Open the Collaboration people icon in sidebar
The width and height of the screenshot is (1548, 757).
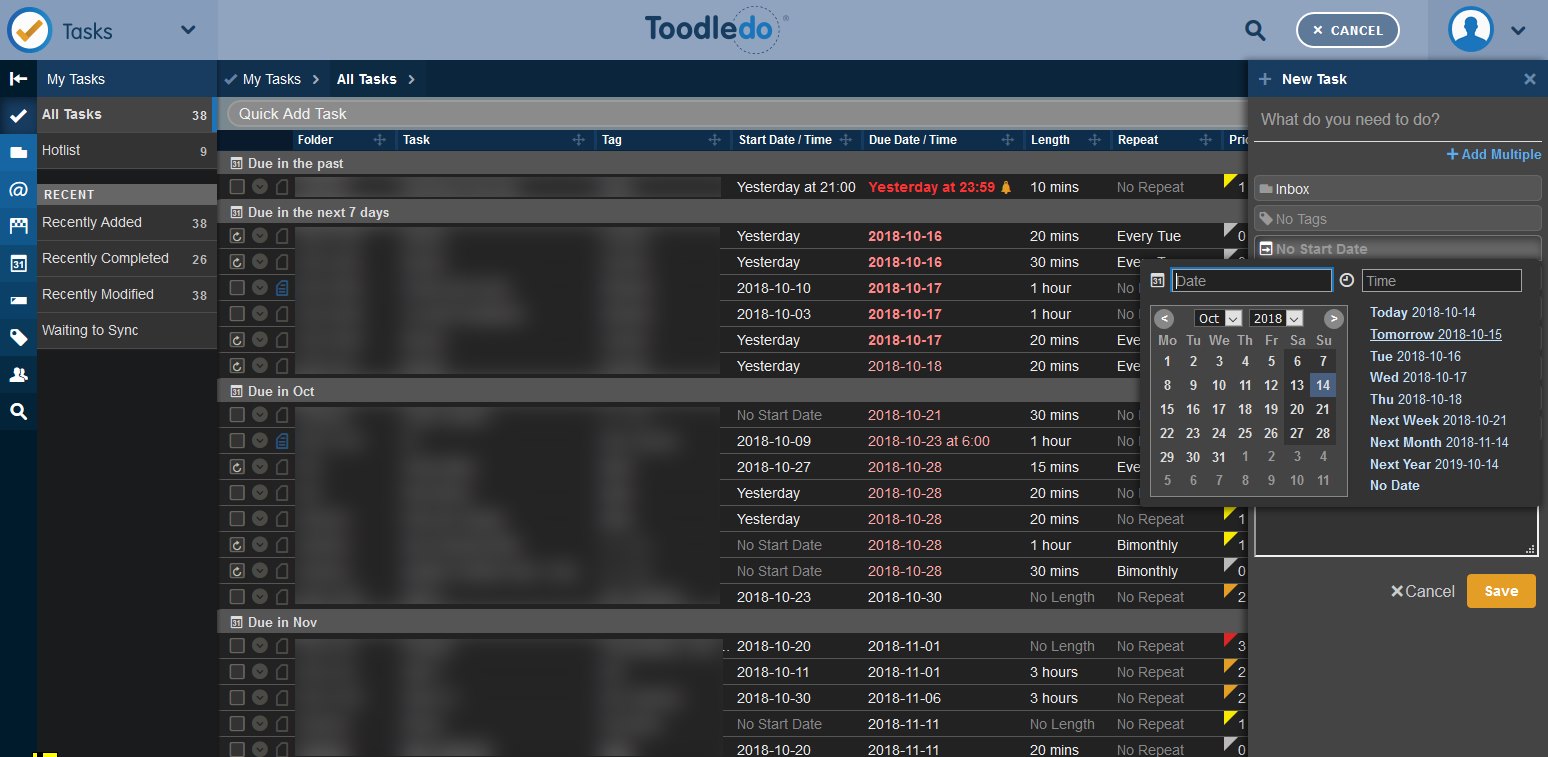pos(17,374)
